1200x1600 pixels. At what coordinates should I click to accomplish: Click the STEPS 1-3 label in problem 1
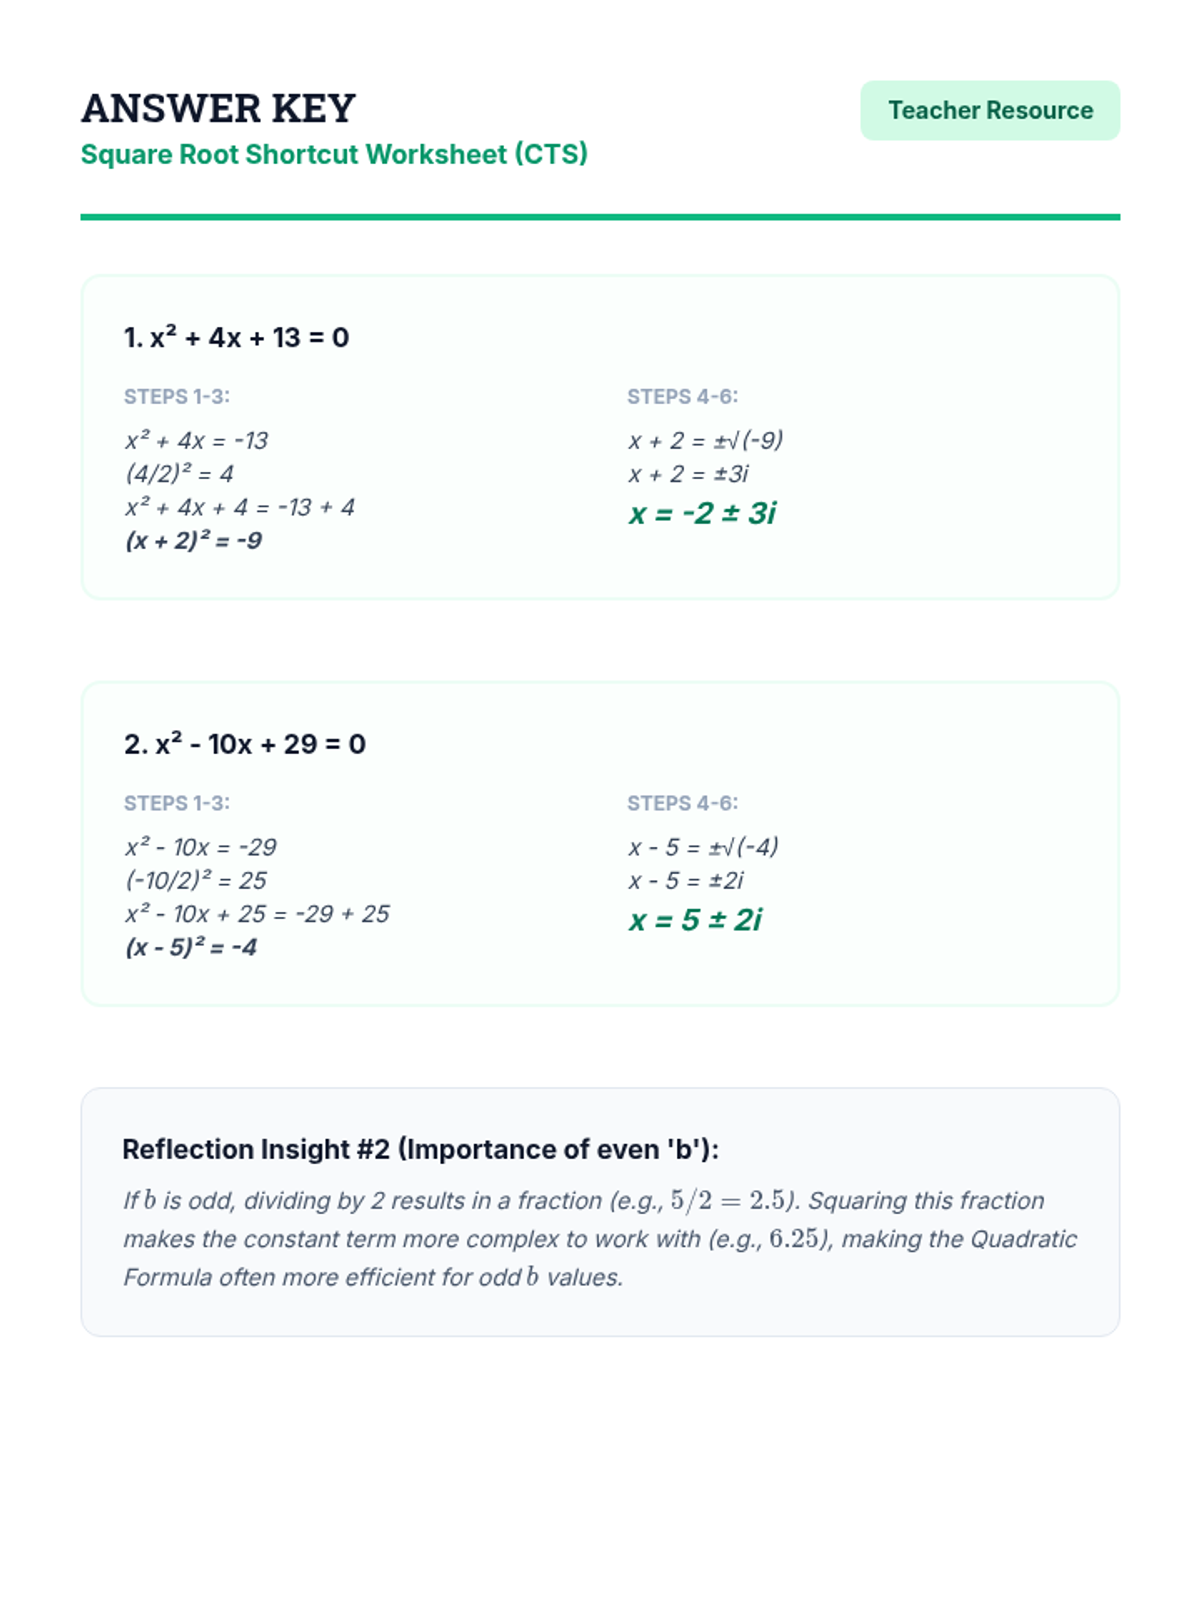coord(177,397)
